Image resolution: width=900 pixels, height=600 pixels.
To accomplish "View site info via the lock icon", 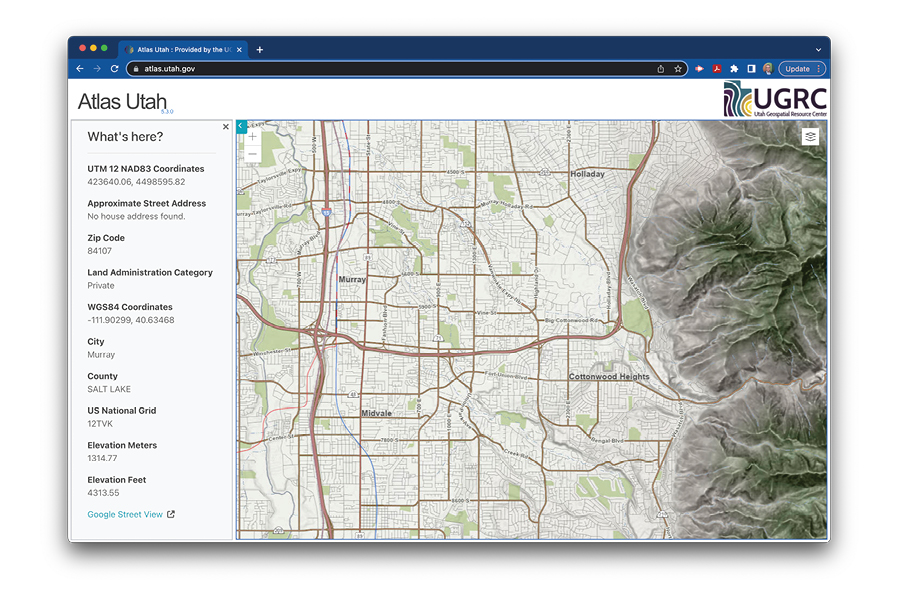I will (136, 69).
